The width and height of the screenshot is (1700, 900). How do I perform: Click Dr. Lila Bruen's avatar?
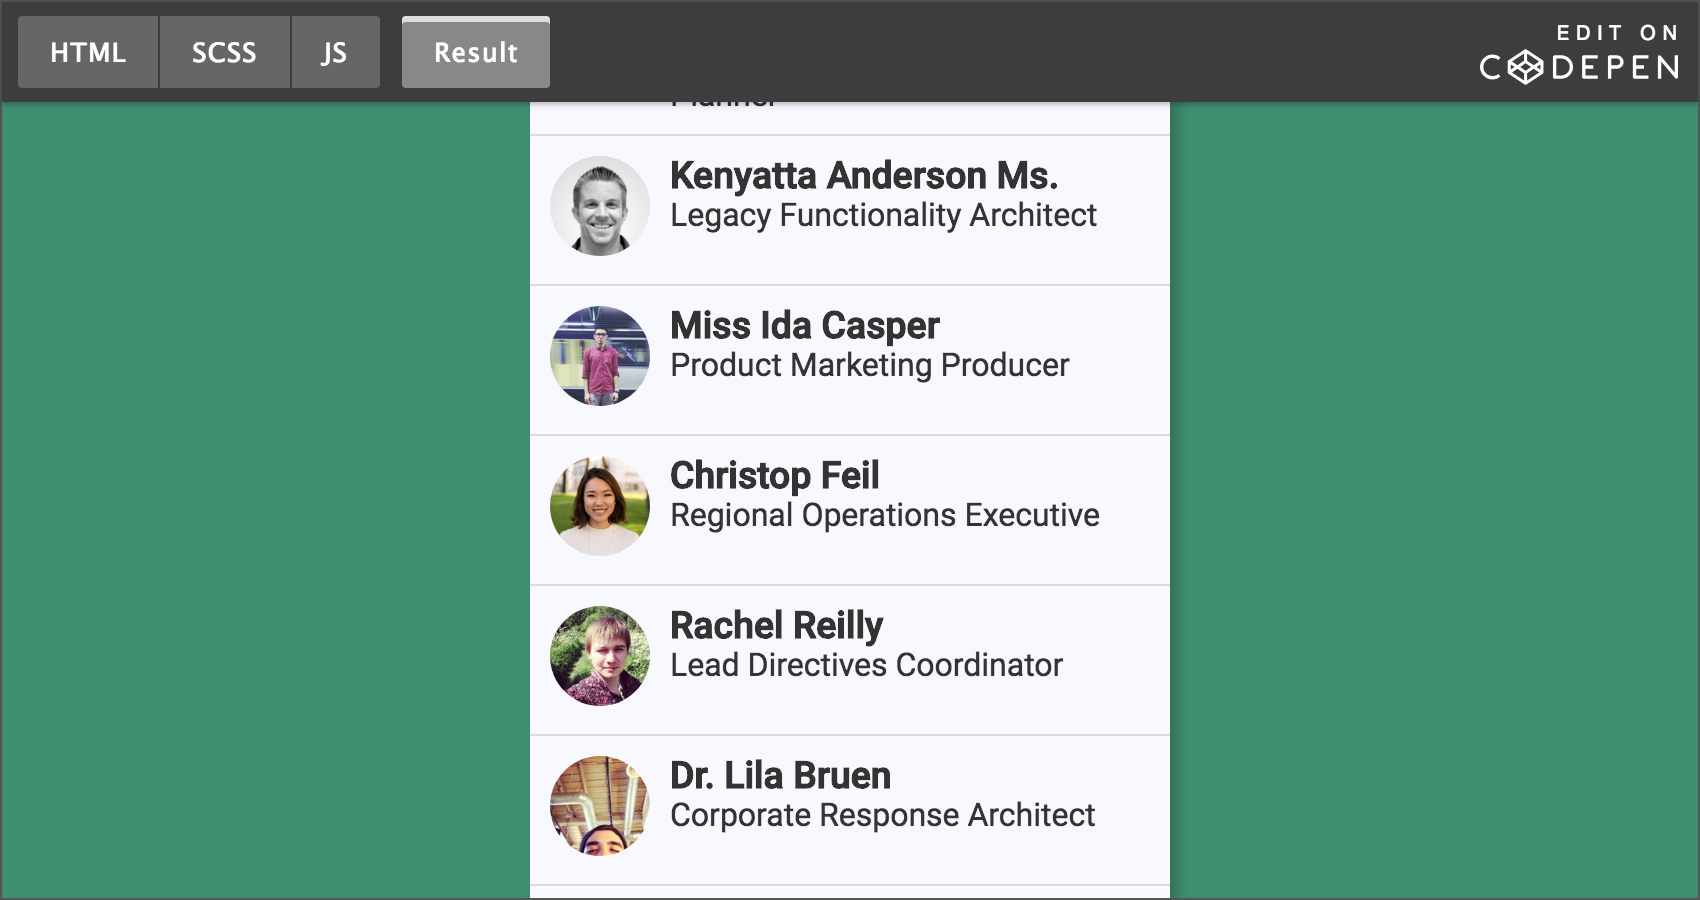[x=600, y=806]
